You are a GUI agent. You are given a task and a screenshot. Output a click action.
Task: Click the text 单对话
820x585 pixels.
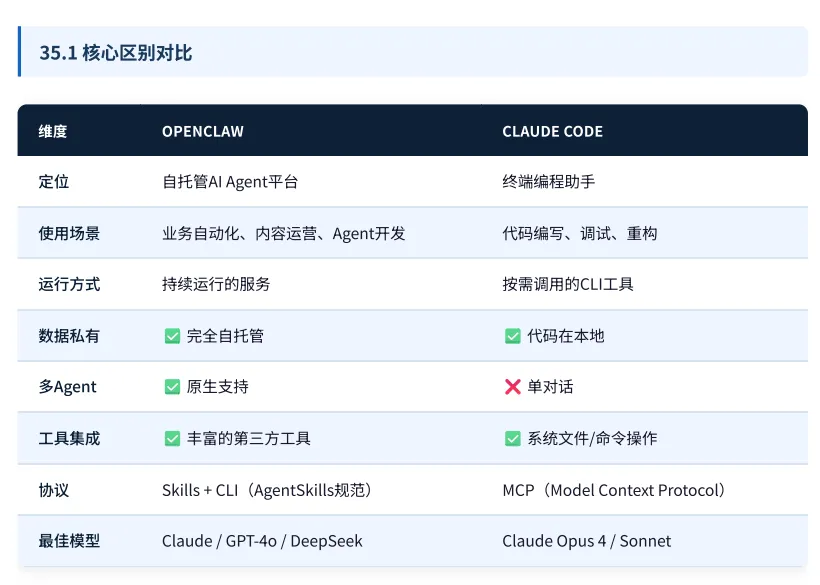pyautogui.click(x=550, y=386)
